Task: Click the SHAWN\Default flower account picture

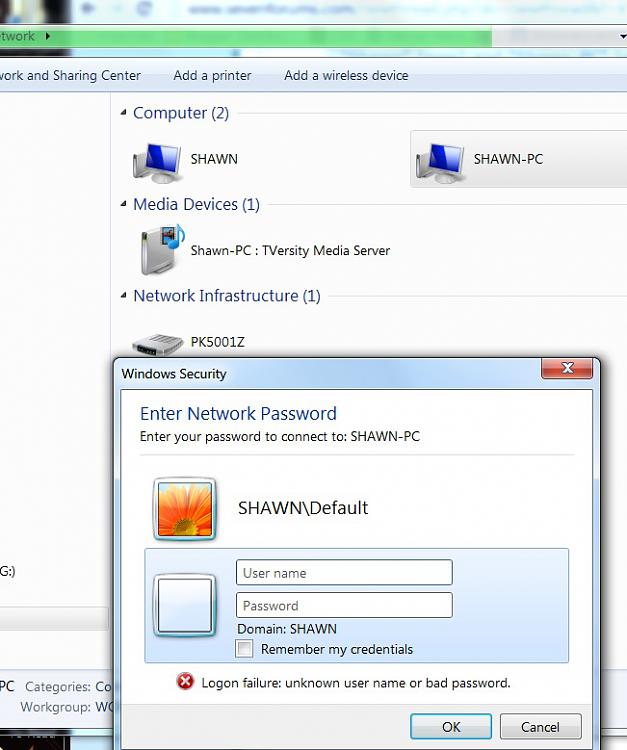Action: 185,509
